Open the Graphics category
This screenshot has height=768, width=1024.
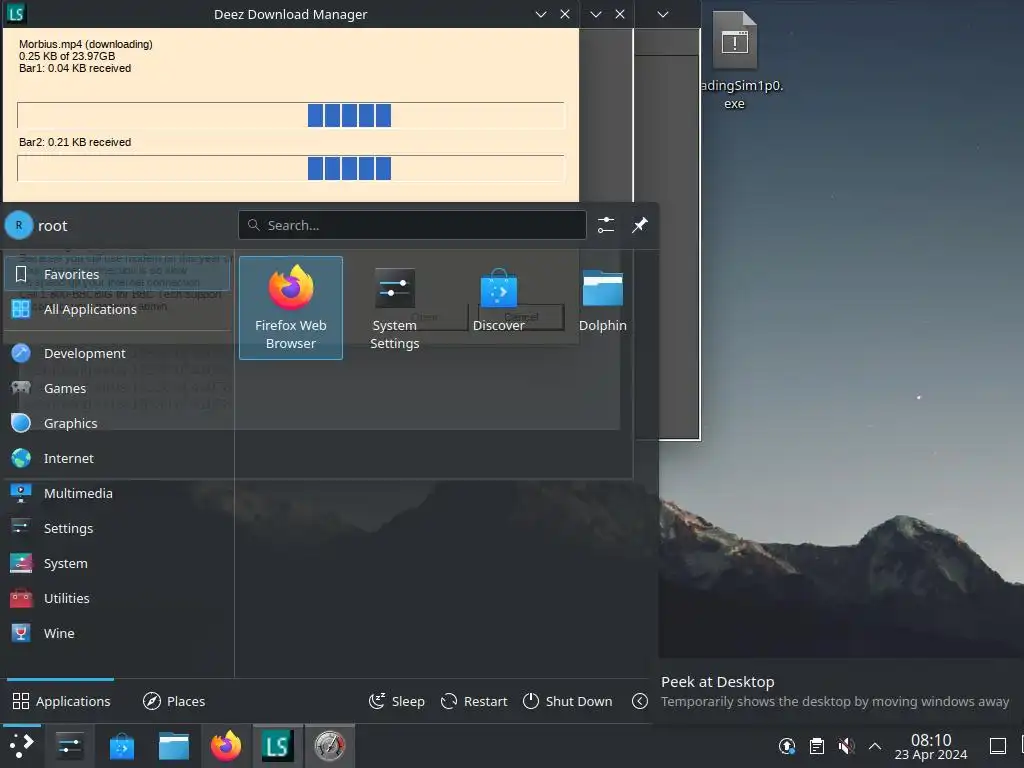(x=117, y=423)
